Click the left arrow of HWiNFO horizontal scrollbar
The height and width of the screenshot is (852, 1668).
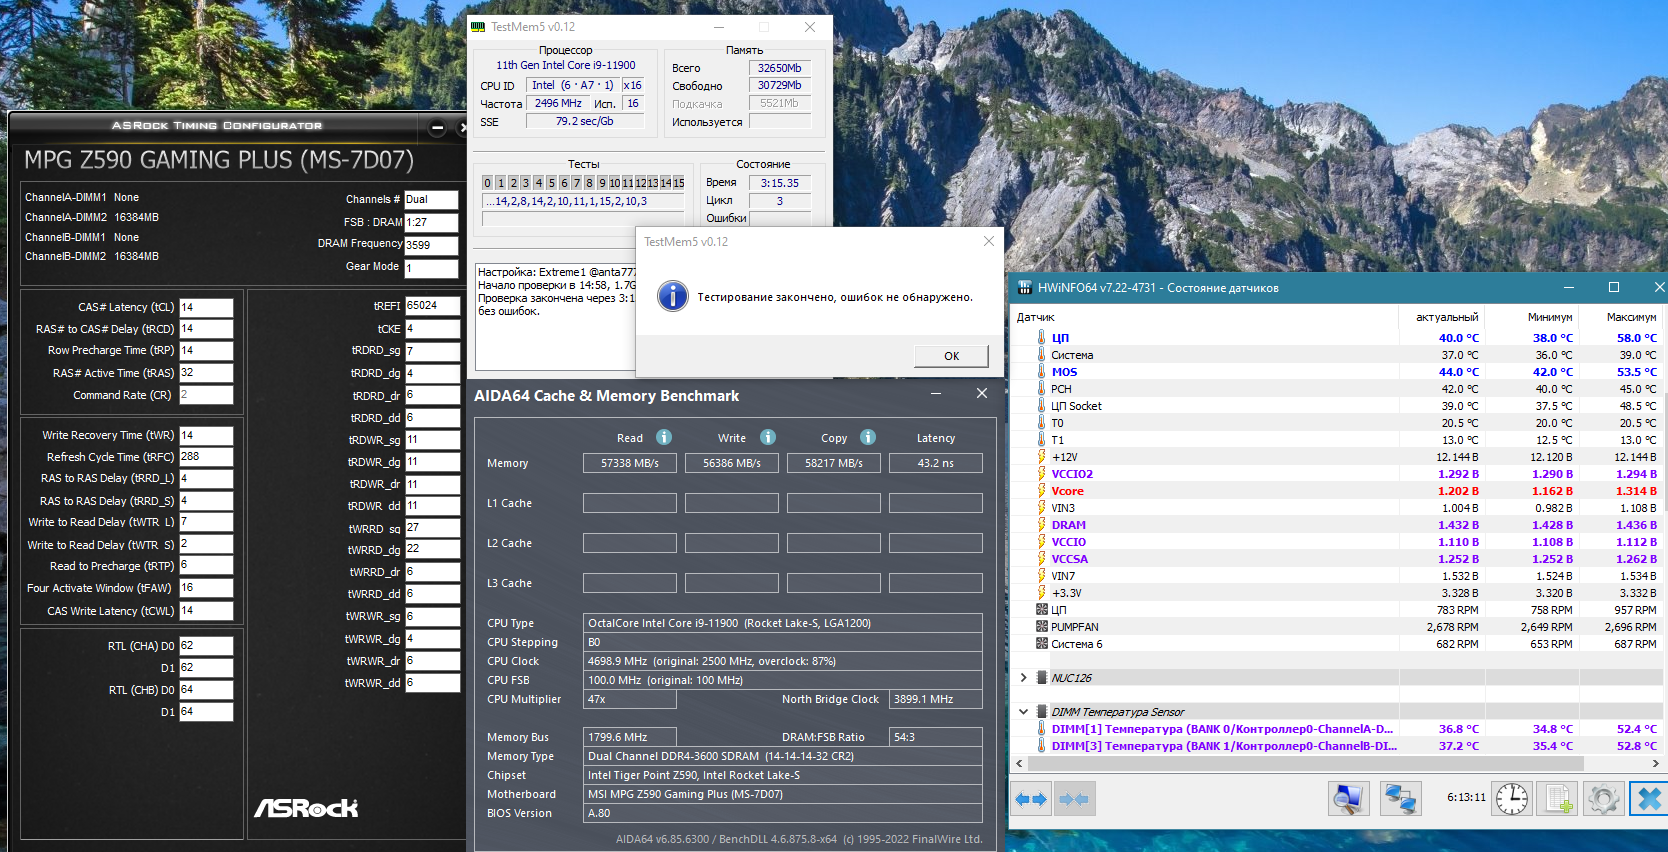pos(1019,763)
